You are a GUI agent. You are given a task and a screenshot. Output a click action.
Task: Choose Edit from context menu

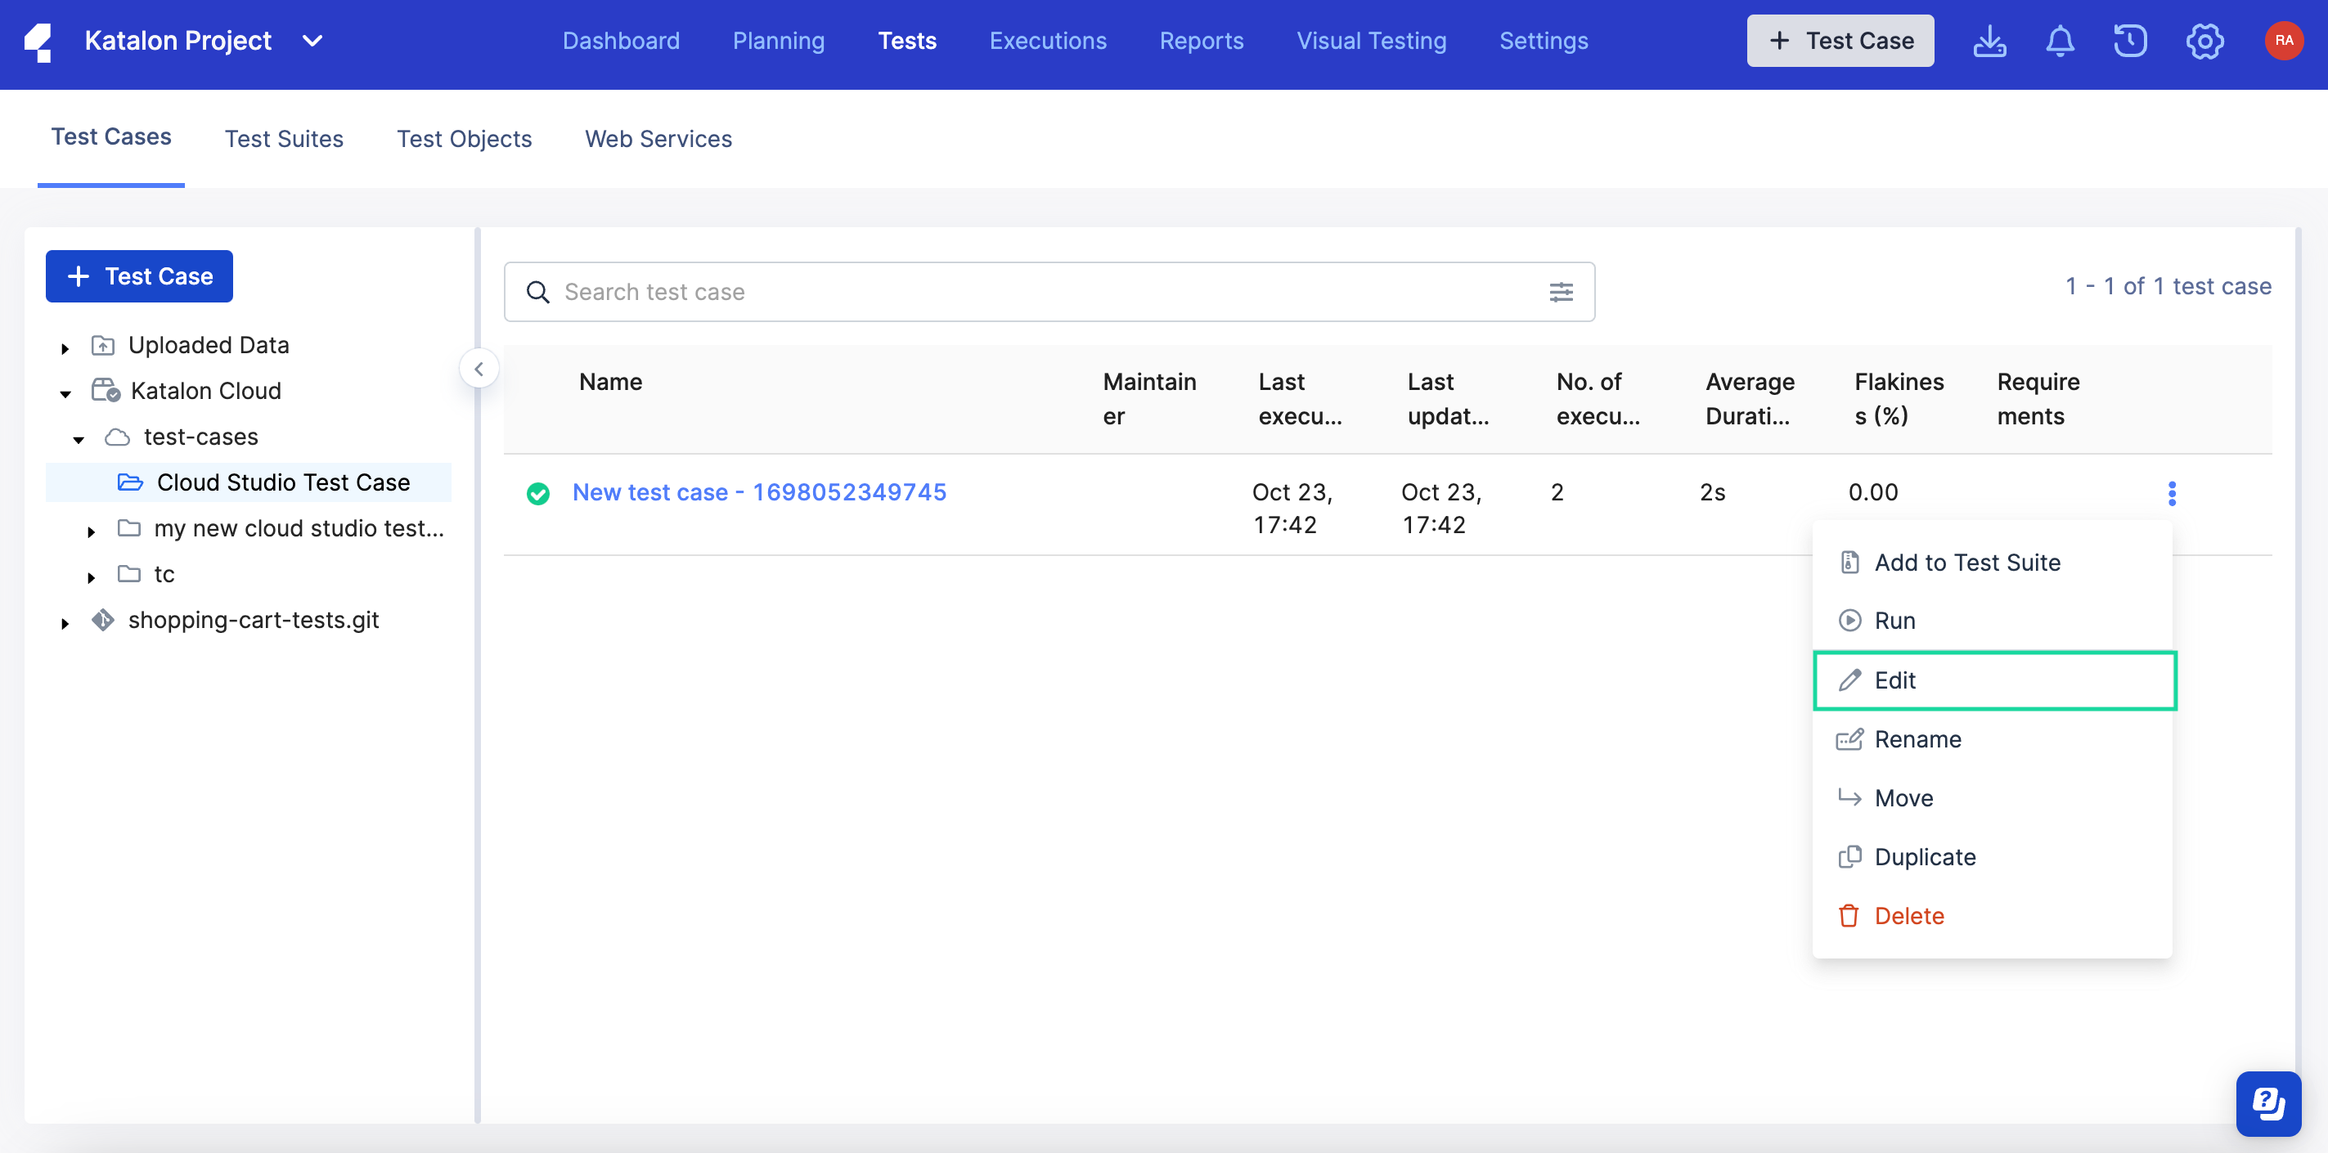(1994, 681)
